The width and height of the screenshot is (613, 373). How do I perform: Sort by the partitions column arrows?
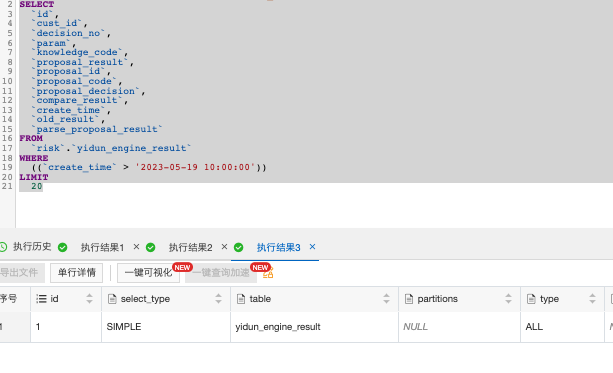pyautogui.click(x=508, y=299)
